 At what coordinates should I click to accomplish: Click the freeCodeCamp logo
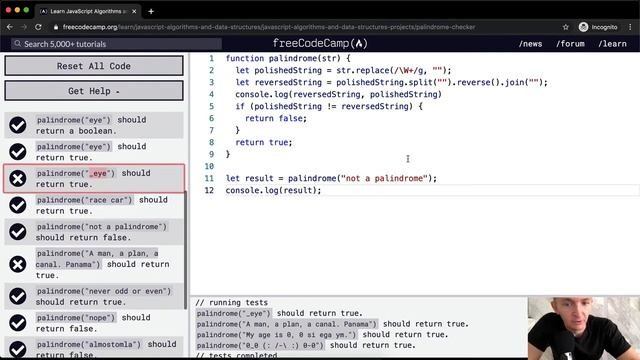tap(320, 43)
